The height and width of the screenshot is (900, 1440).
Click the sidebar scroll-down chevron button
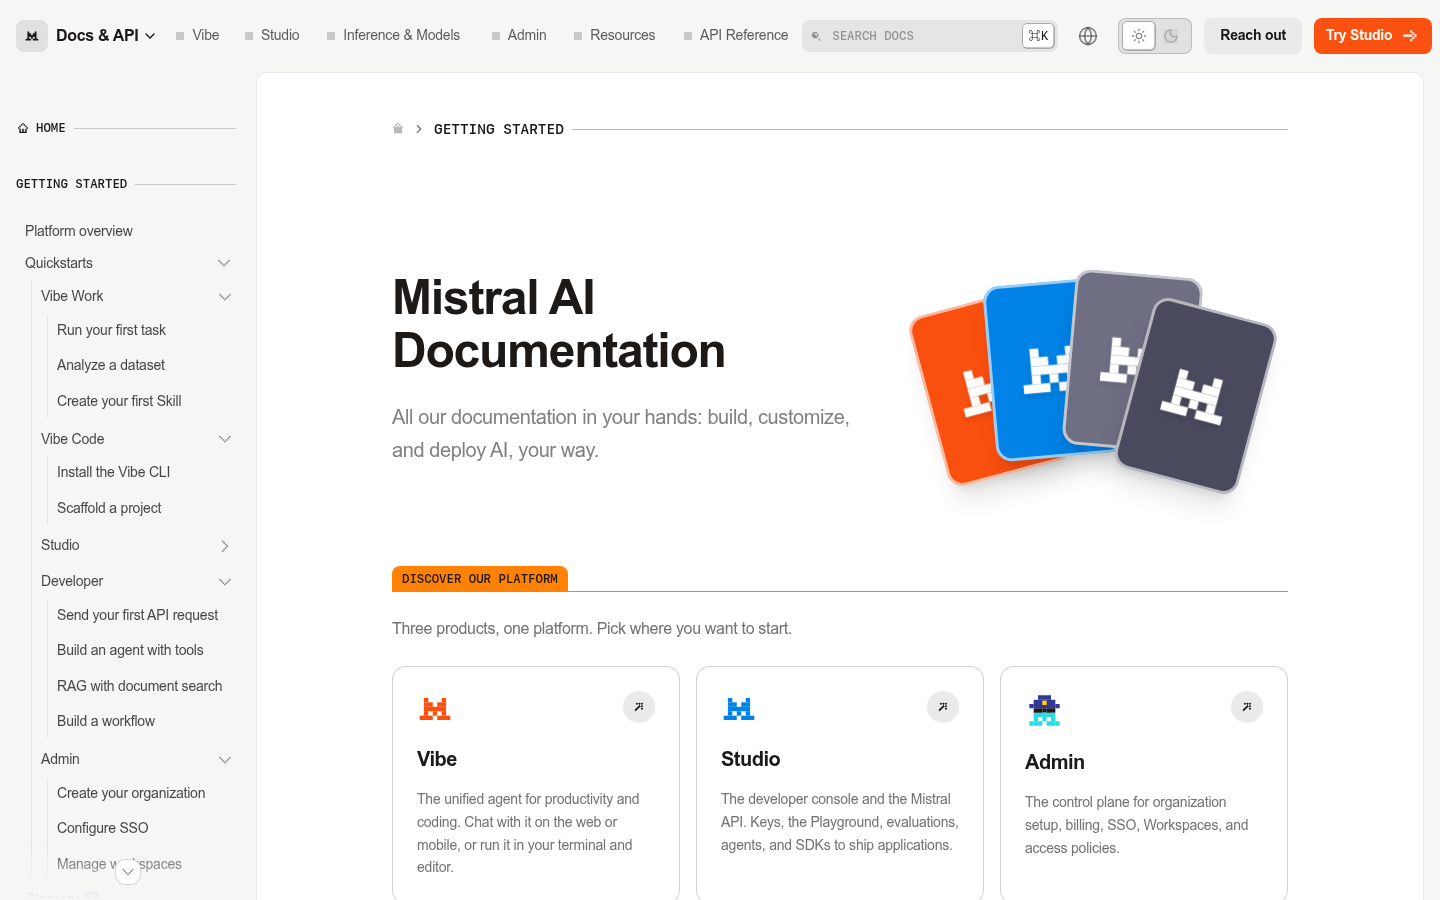click(x=128, y=872)
